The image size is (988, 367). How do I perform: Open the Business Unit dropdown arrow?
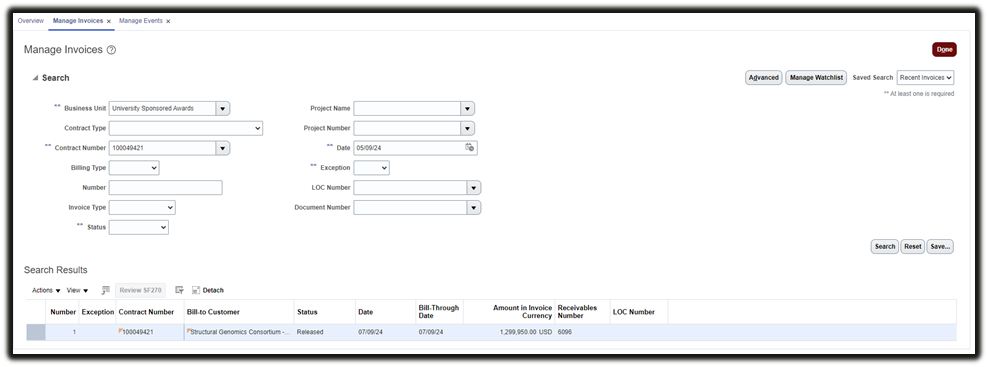pyautogui.click(x=222, y=108)
